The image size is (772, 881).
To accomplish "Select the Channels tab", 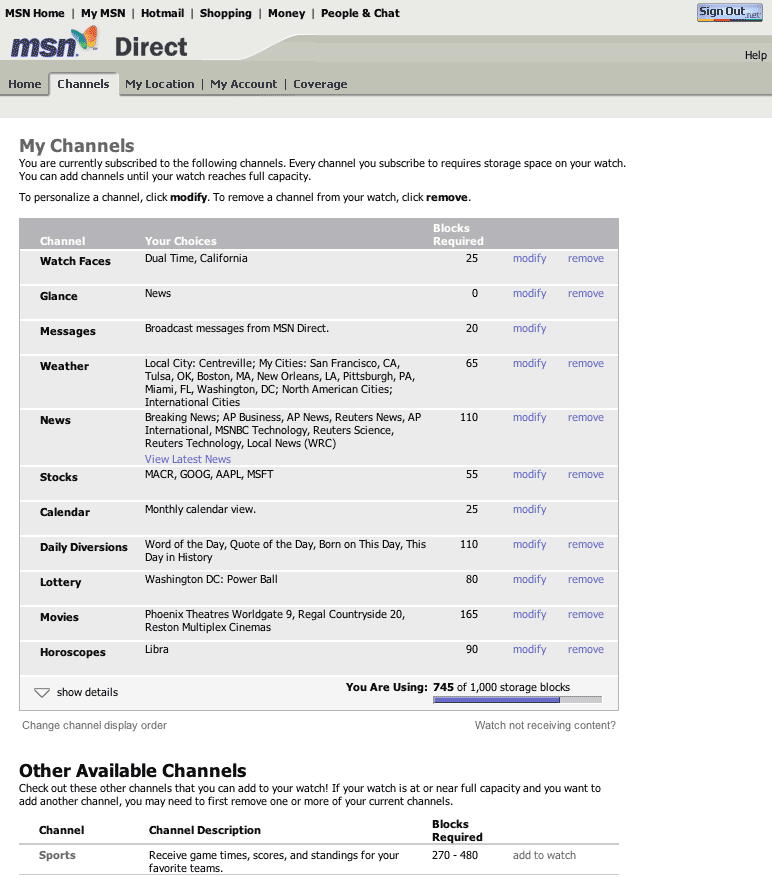I will [x=83, y=84].
